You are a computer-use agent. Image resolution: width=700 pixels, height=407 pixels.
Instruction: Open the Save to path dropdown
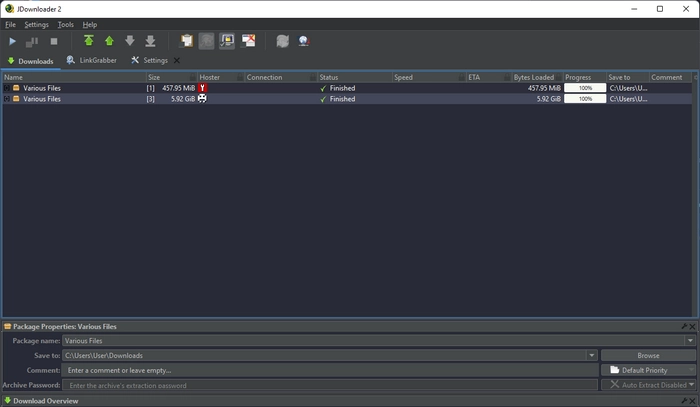tap(592, 355)
